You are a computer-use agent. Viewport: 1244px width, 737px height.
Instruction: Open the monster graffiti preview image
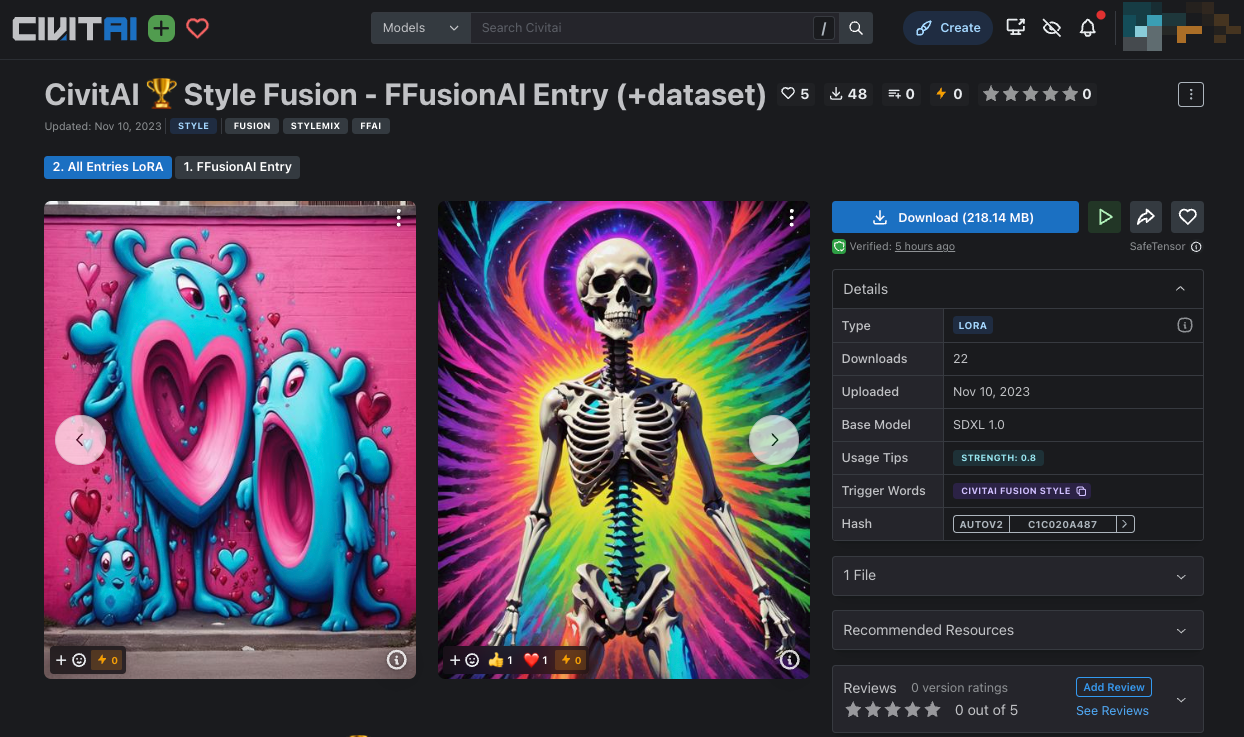tap(230, 440)
